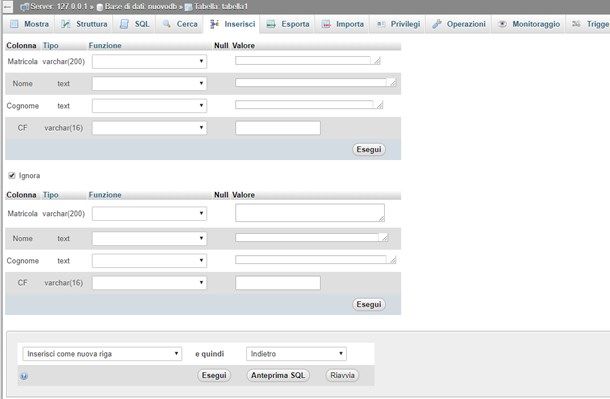Image resolution: width=610 pixels, height=399 pixels.
Task: Open Funzione dropdown for first Nome row
Action: (149, 83)
